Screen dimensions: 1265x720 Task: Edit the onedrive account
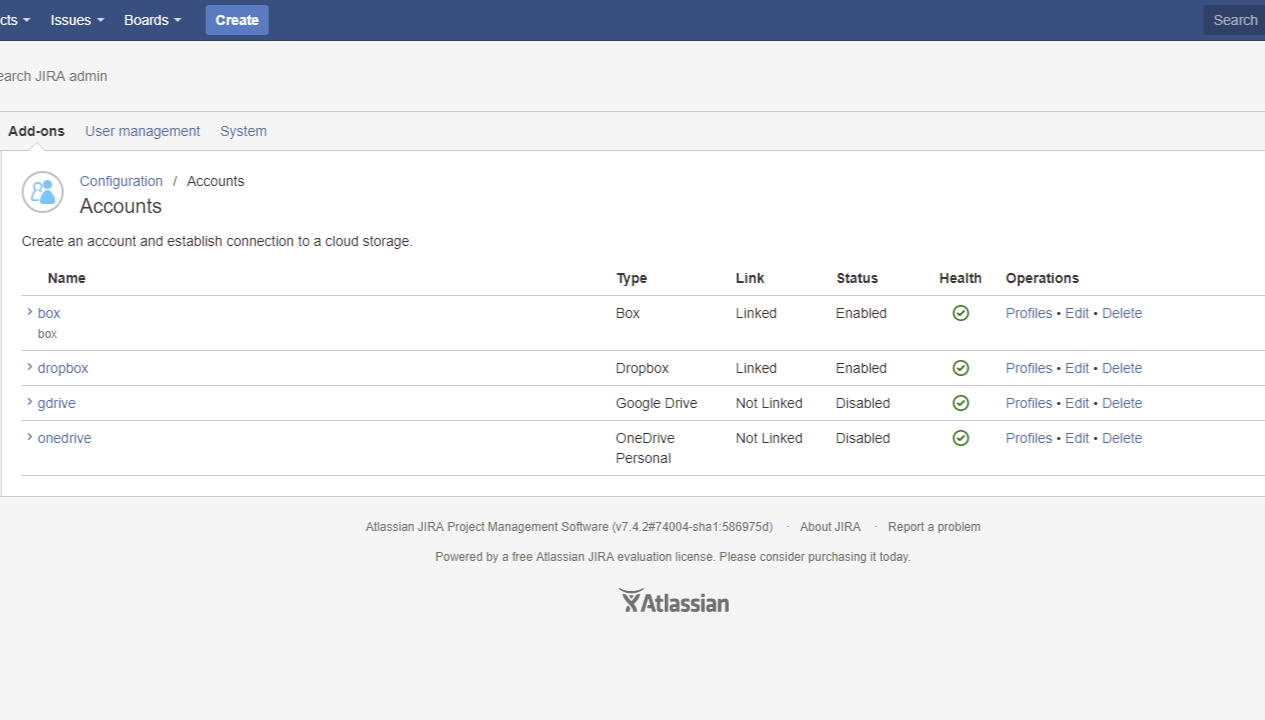(x=1077, y=438)
